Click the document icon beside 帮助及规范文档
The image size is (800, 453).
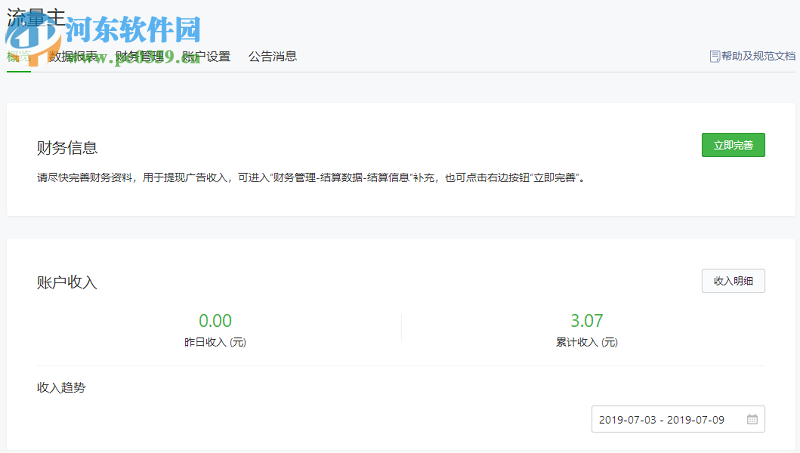click(x=715, y=56)
